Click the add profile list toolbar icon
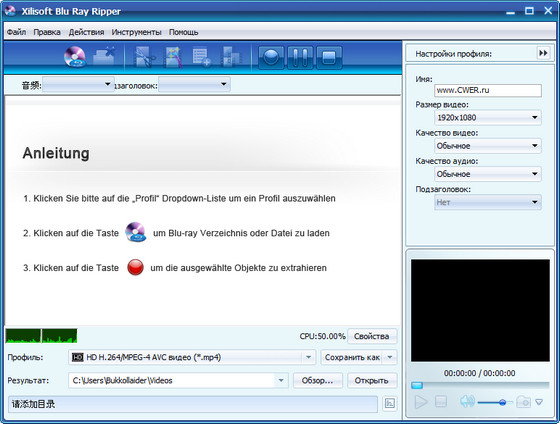Image resolution: width=560 pixels, height=424 pixels. [x=201, y=57]
